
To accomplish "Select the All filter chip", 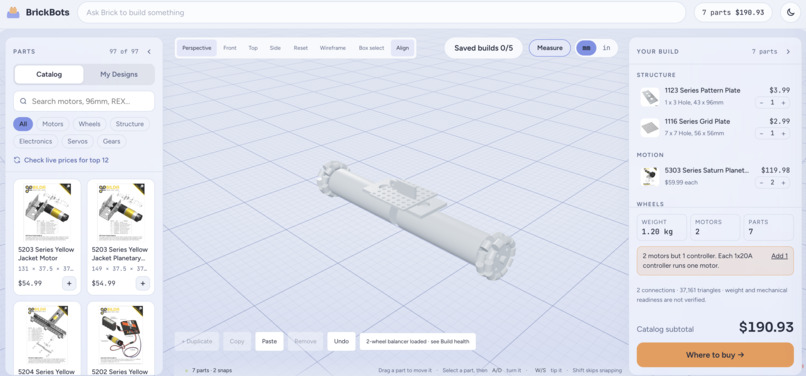I will click(x=23, y=124).
